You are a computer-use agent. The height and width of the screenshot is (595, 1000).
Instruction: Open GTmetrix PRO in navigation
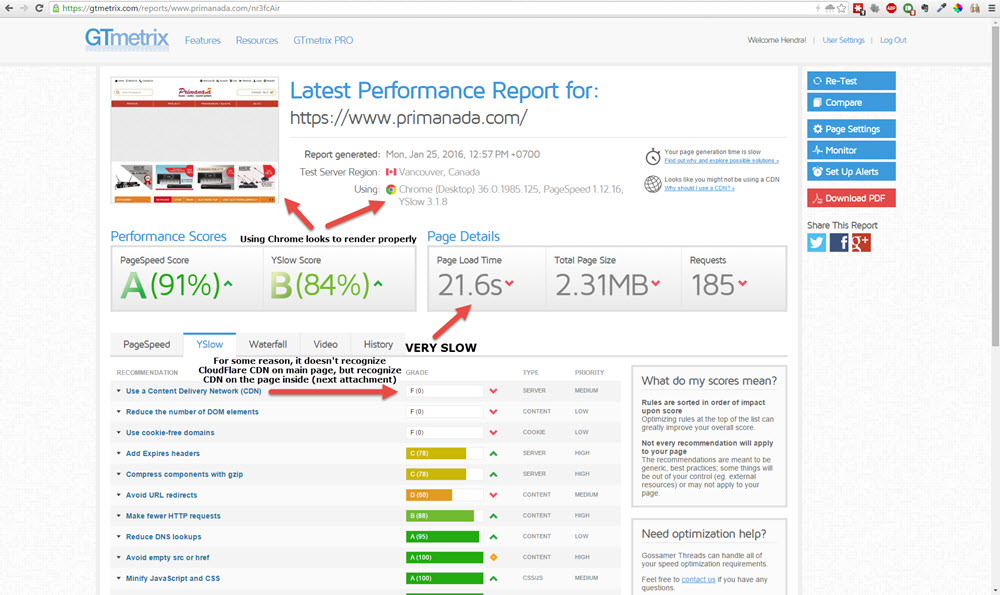tap(323, 40)
